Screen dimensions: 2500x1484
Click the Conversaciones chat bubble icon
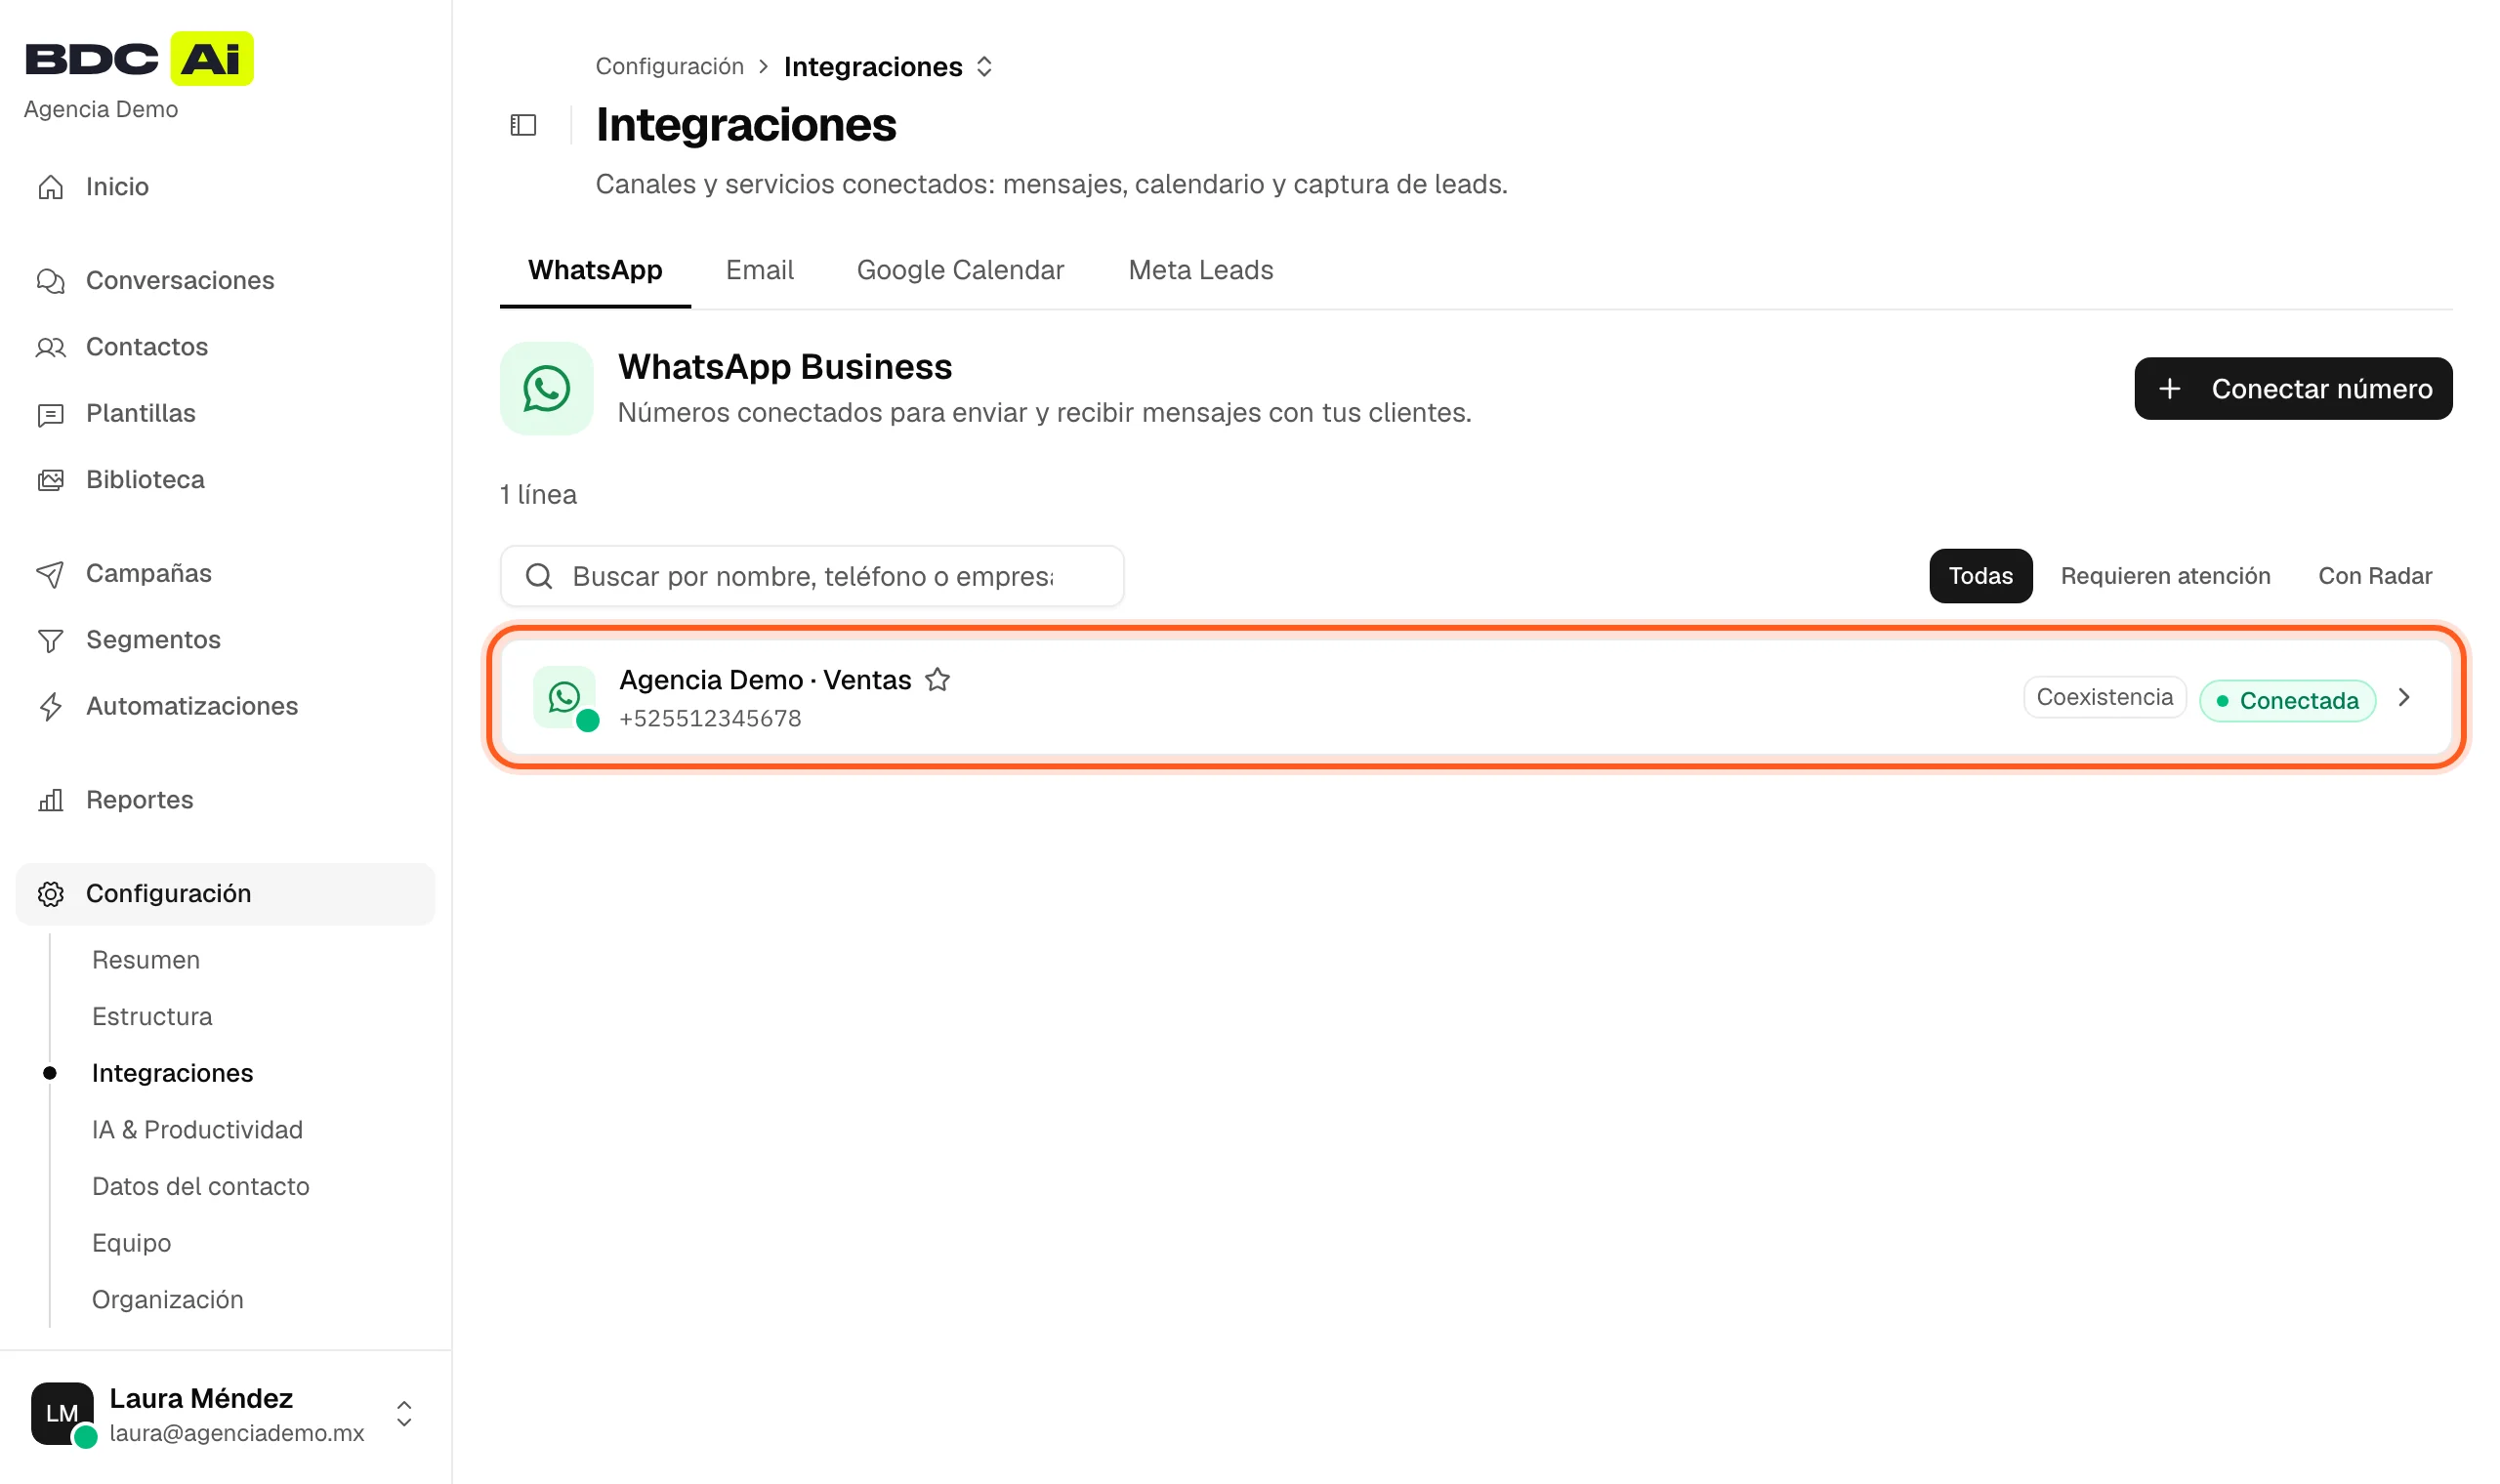click(51, 281)
